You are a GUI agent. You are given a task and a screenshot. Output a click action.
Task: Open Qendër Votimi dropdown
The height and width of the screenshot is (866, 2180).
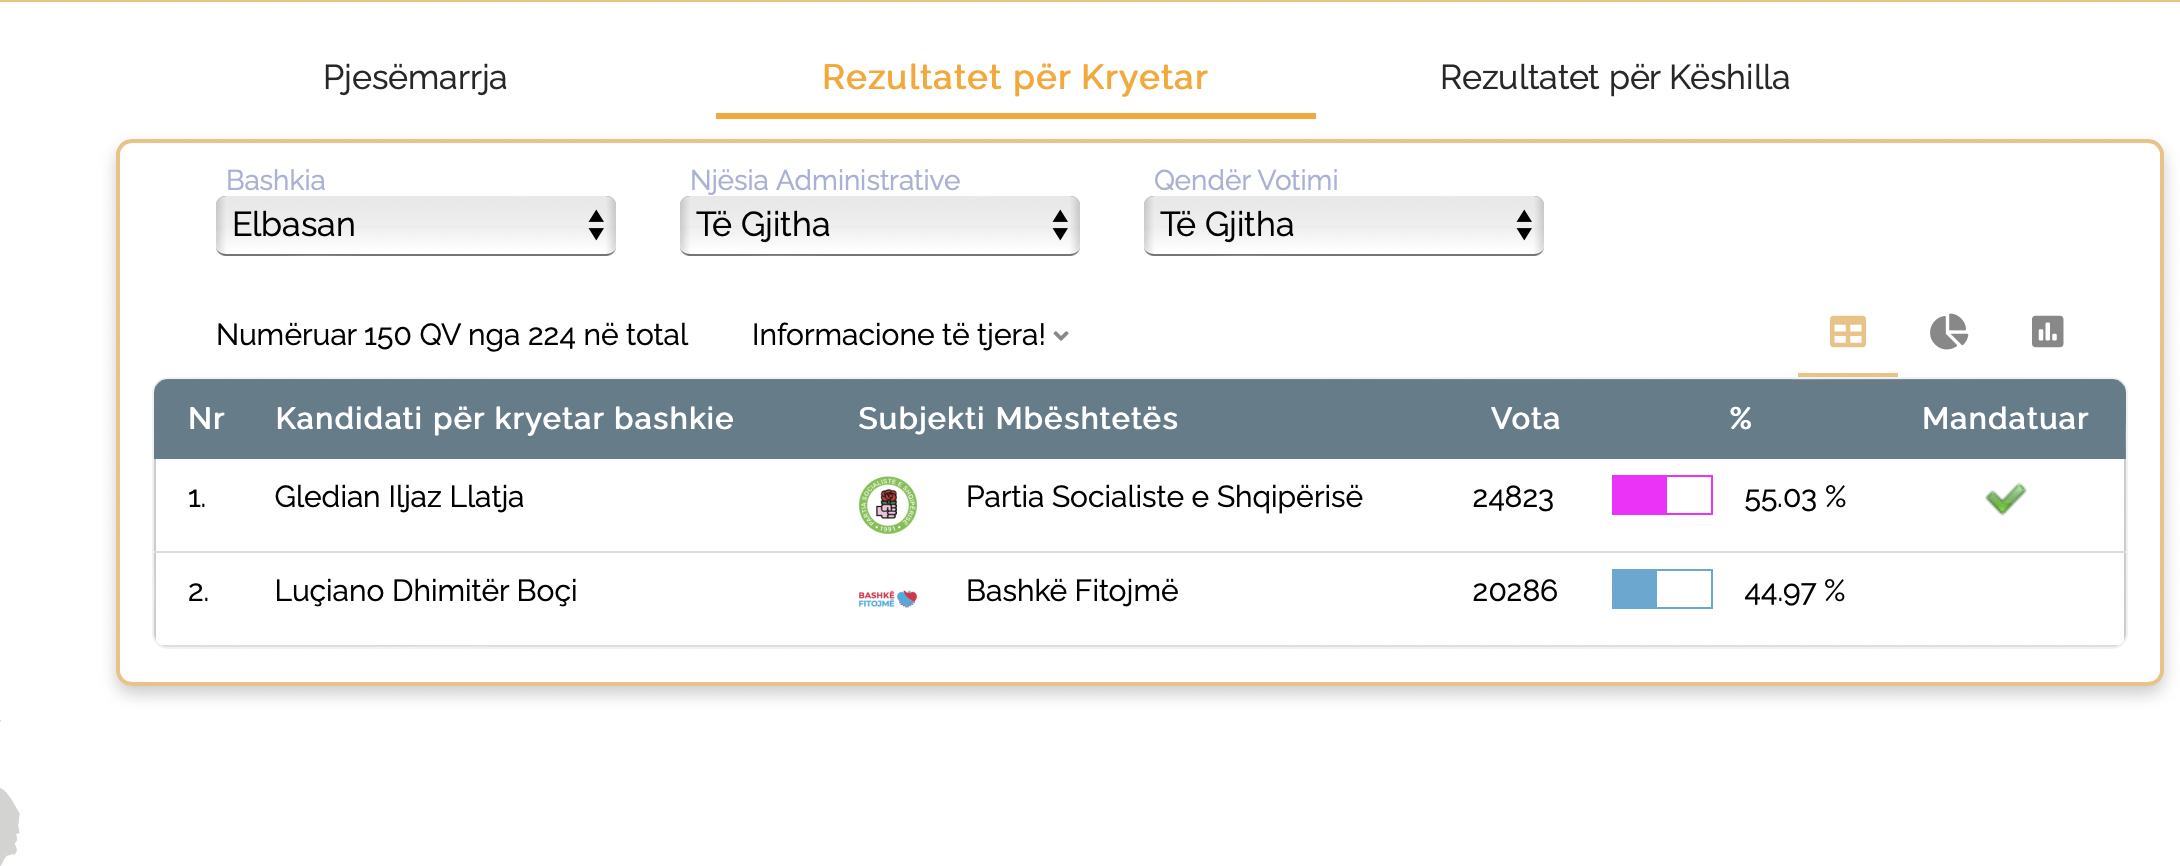[x=1344, y=225]
